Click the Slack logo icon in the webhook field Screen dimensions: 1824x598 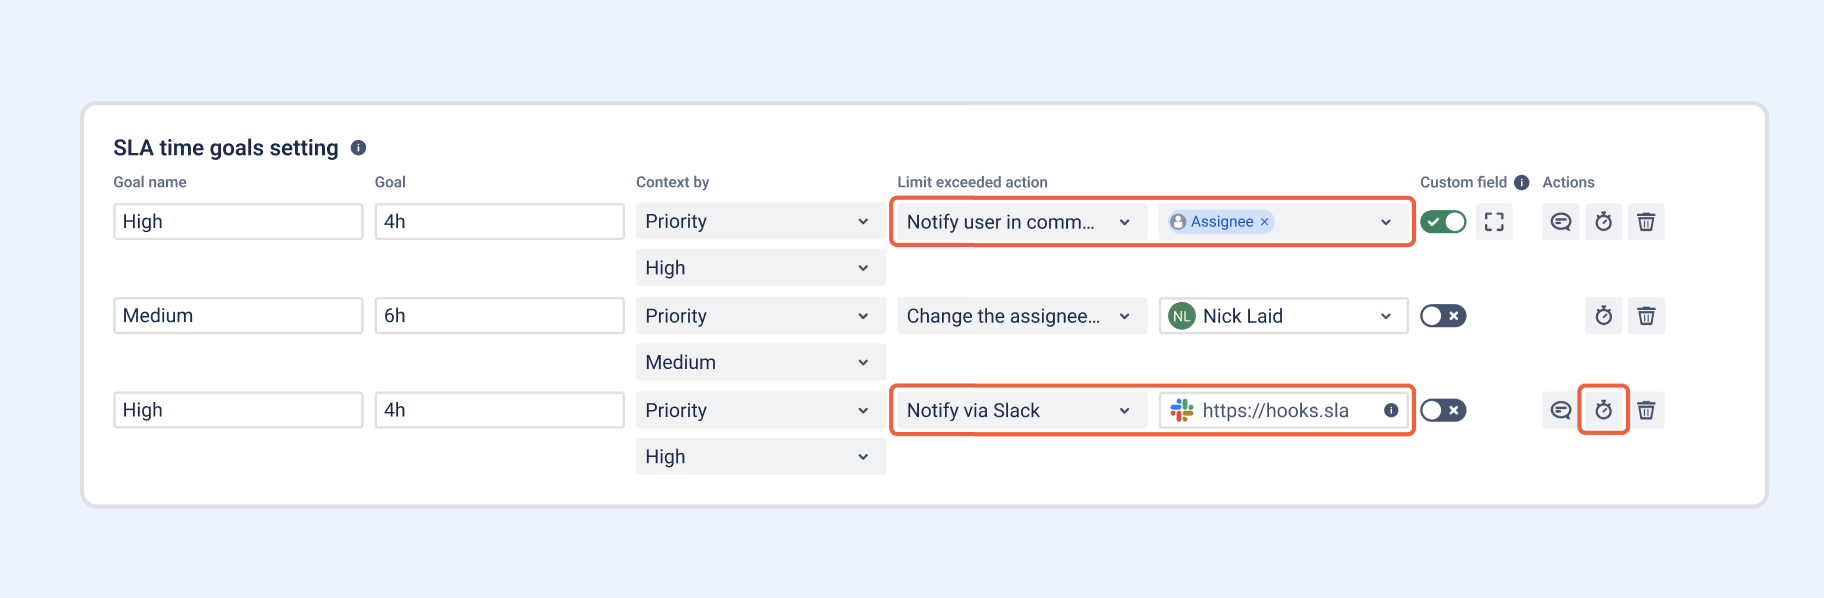(x=1182, y=410)
